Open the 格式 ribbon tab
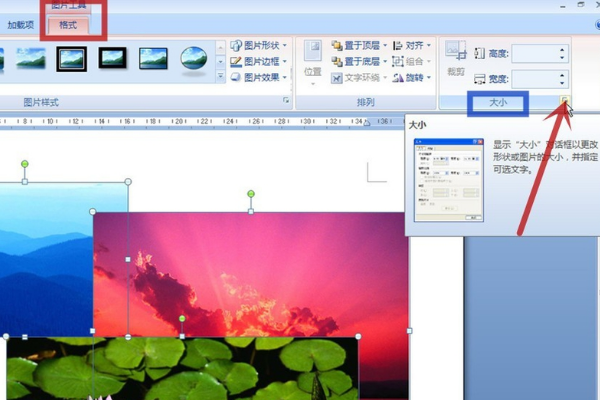600x400 pixels. (x=68, y=25)
